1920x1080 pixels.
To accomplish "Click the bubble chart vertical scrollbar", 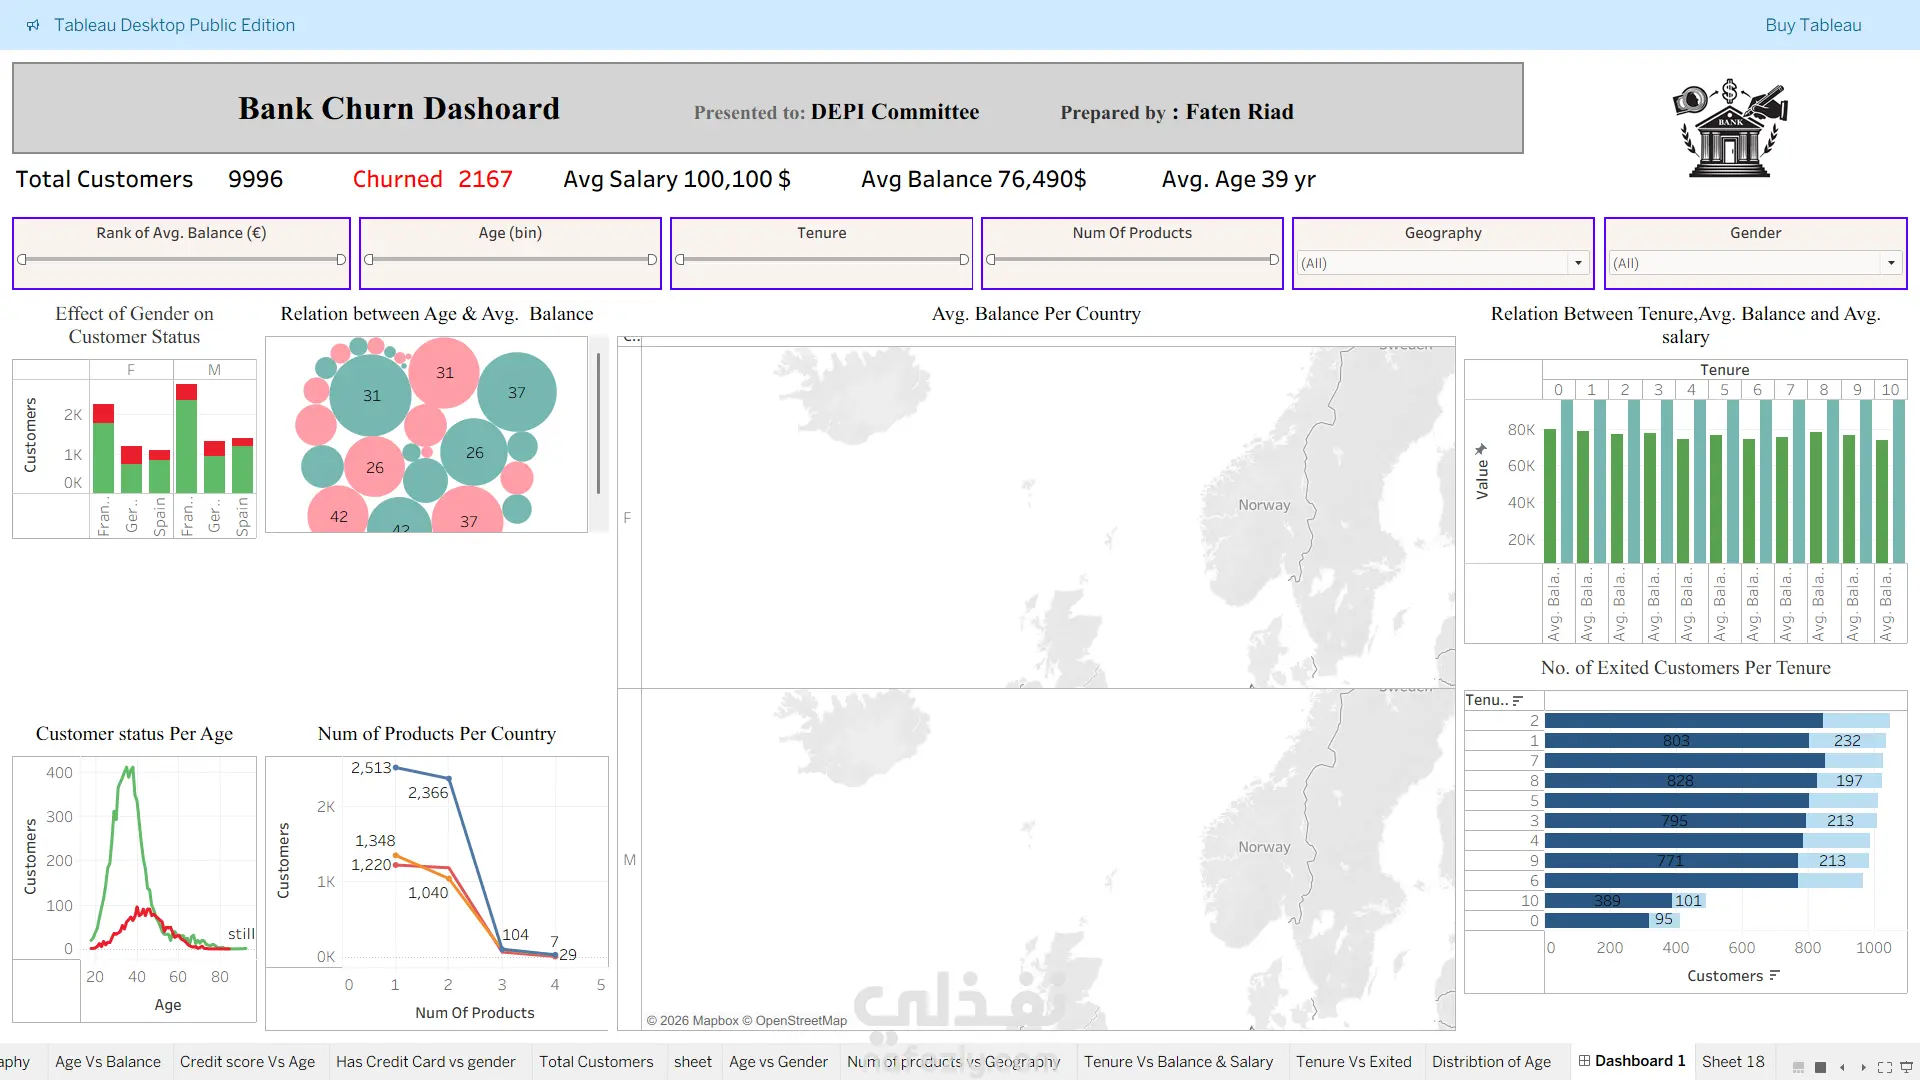I will (x=598, y=423).
